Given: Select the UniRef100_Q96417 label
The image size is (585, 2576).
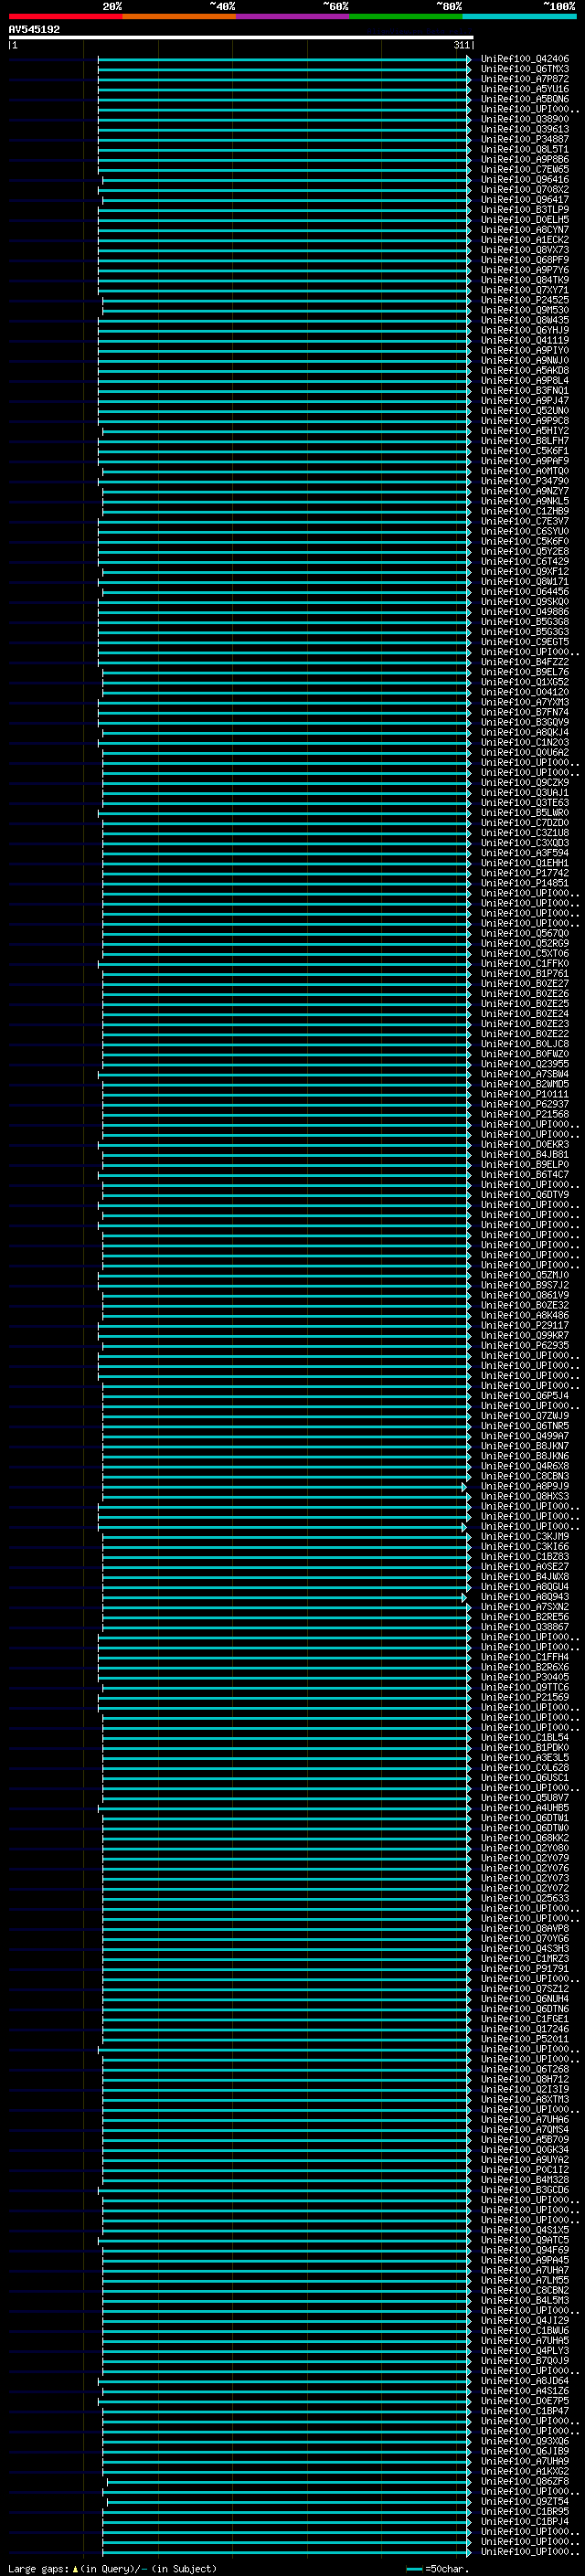Looking at the screenshot, I should point(525,200).
